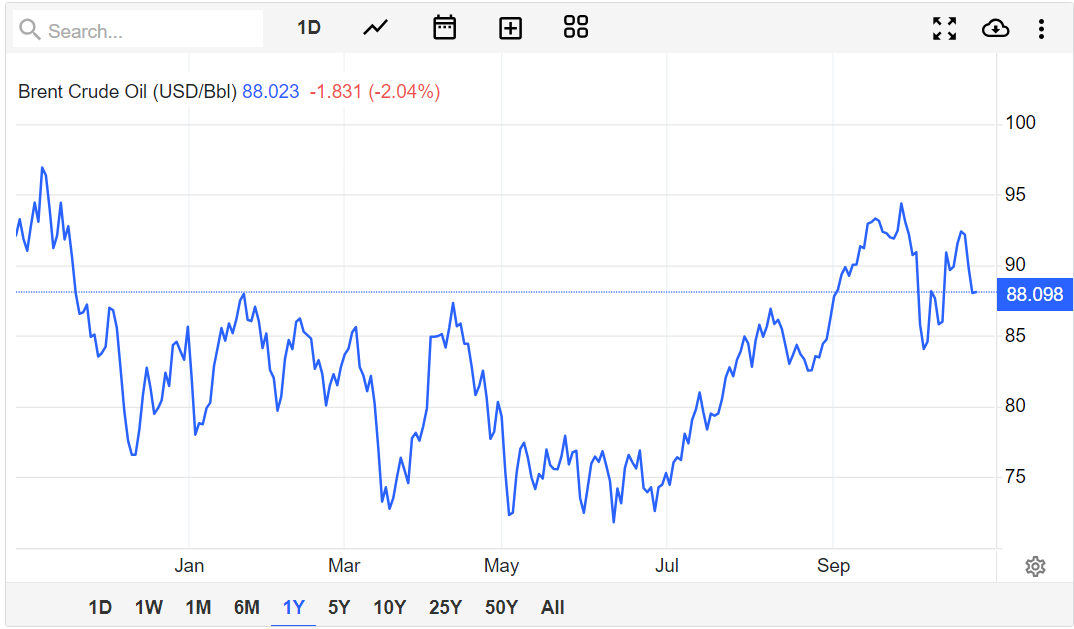Download chart using cloud icon
1074x629 pixels.
pyautogui.click(x=995, y=28)
